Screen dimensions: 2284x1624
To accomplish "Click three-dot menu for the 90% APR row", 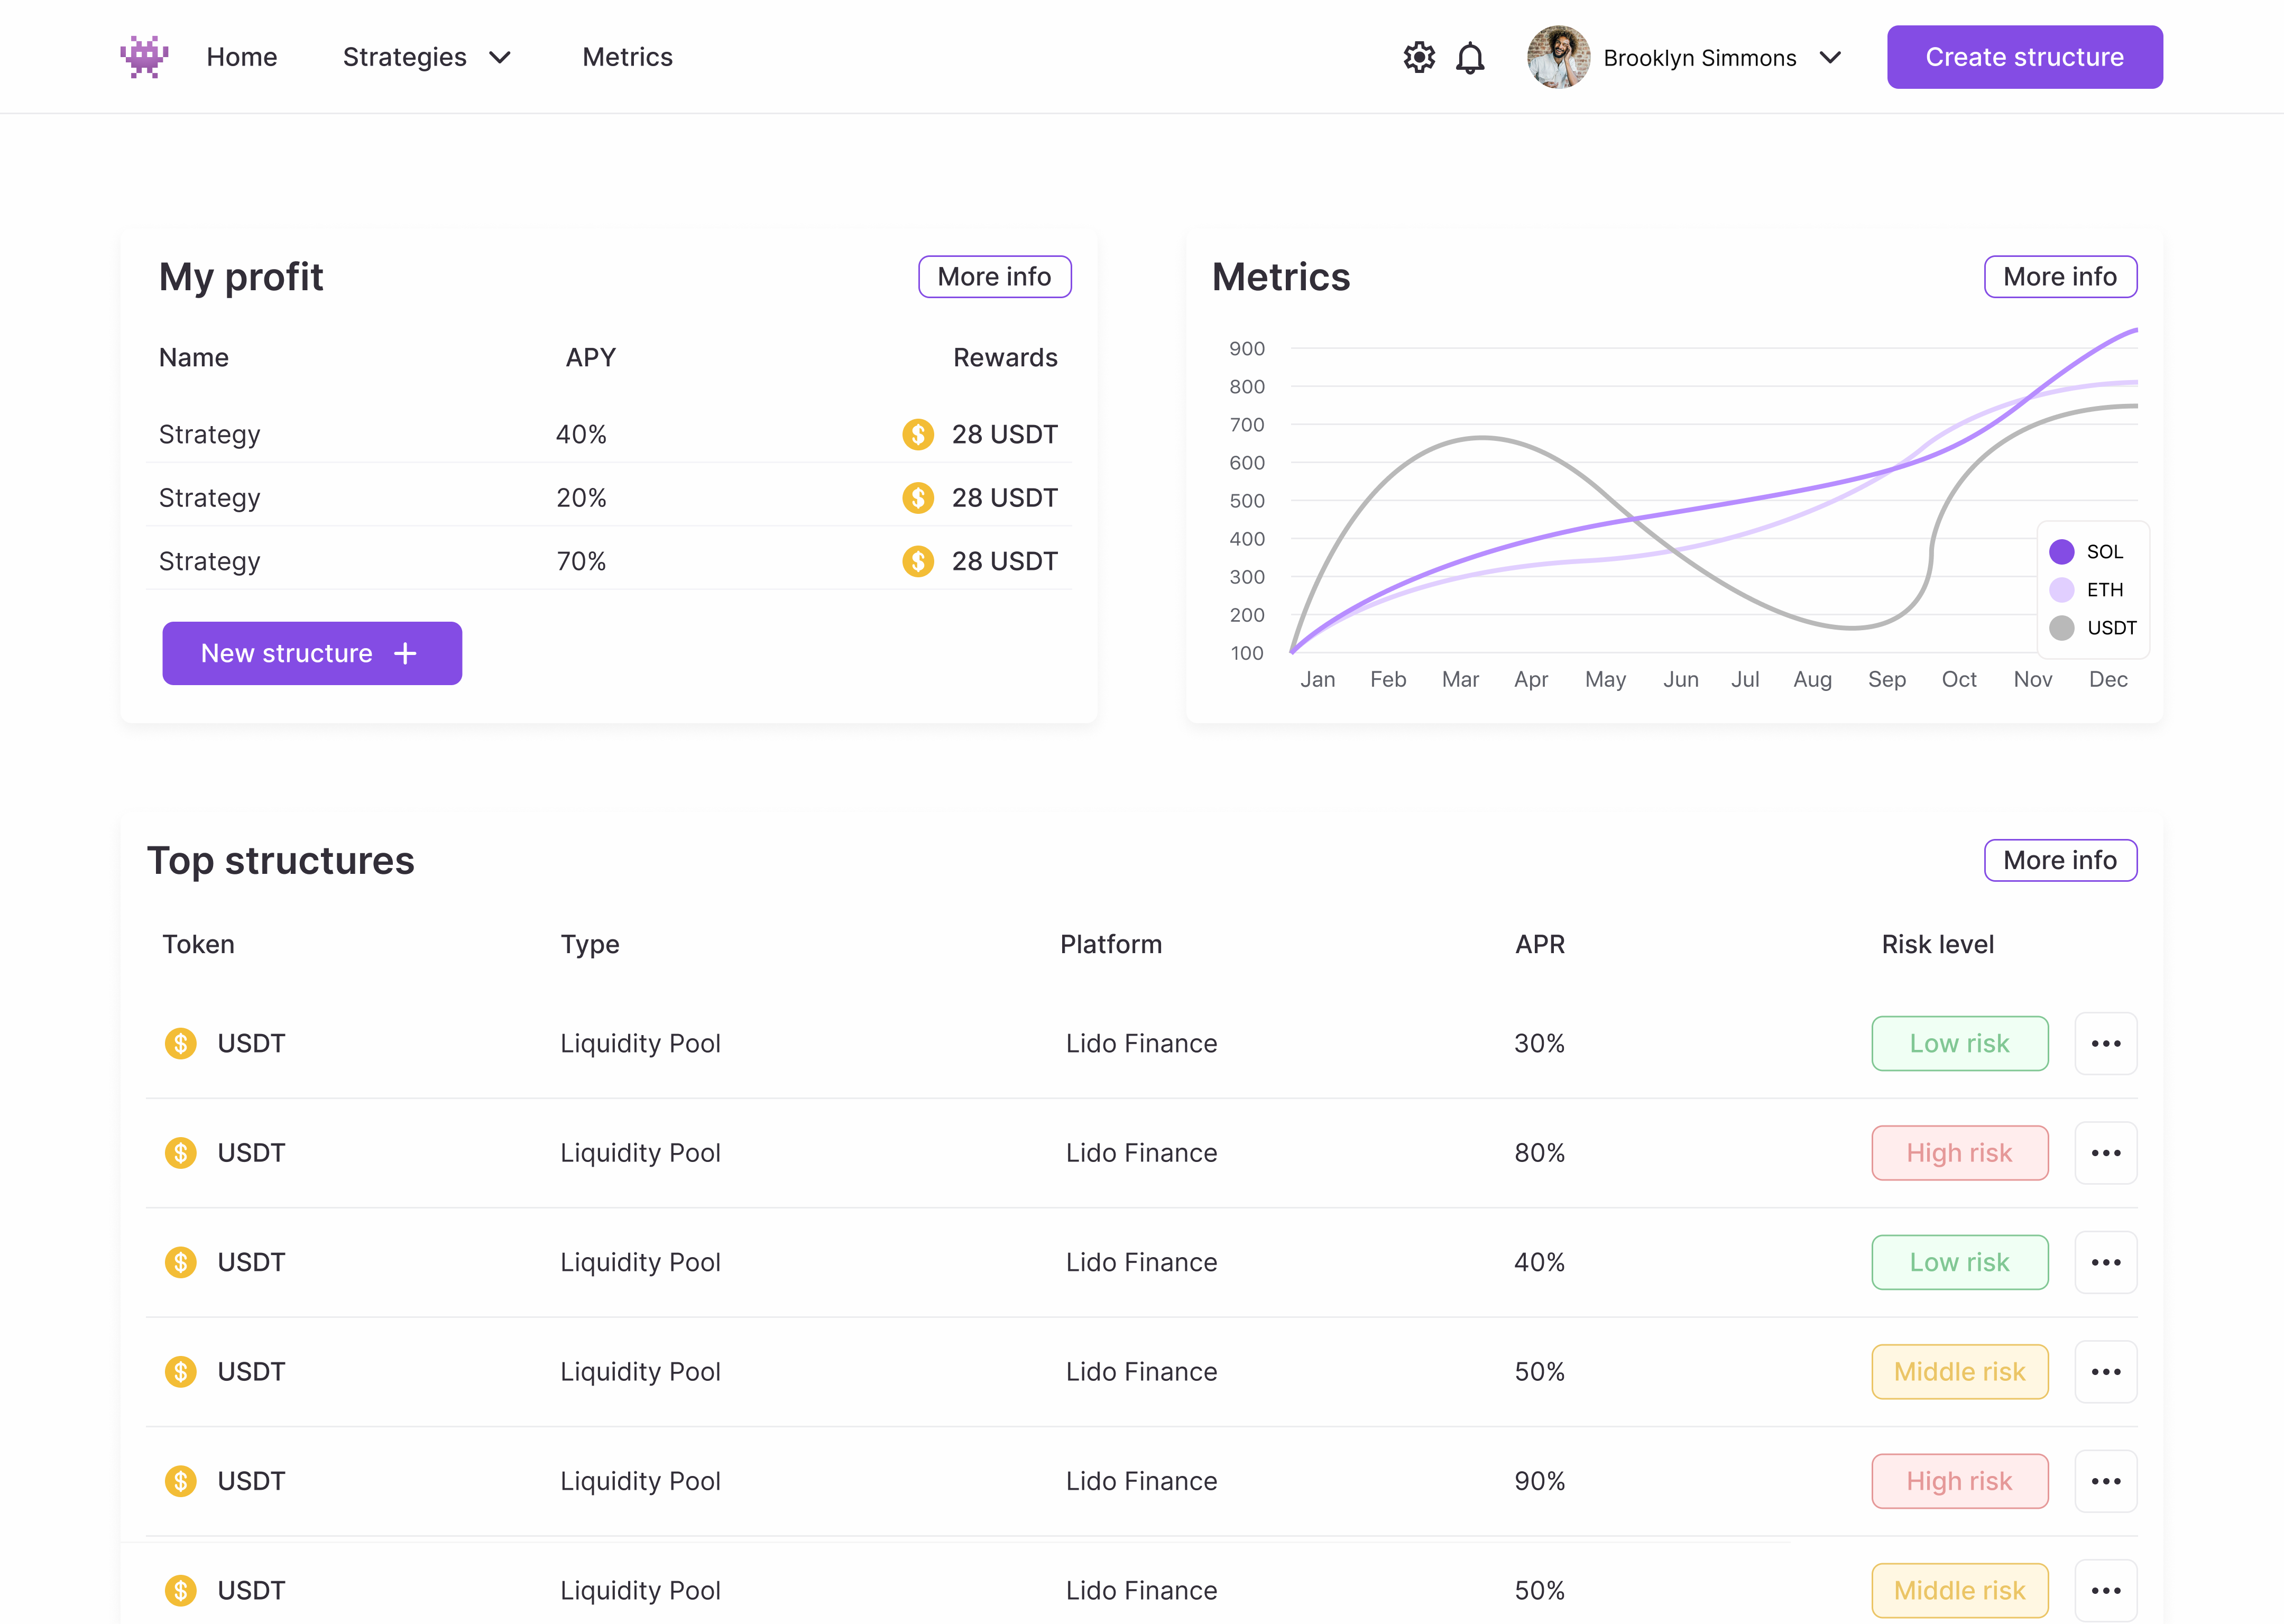I will tap(2105, 1480).
